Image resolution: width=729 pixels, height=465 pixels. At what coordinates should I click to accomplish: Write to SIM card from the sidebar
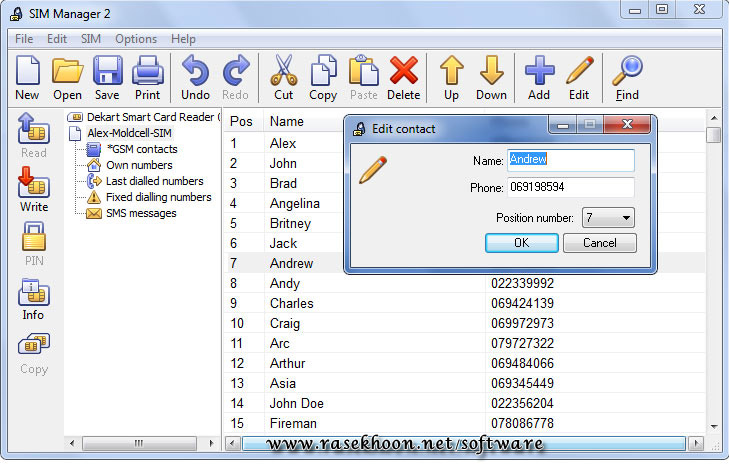click(x=34, y=189)
